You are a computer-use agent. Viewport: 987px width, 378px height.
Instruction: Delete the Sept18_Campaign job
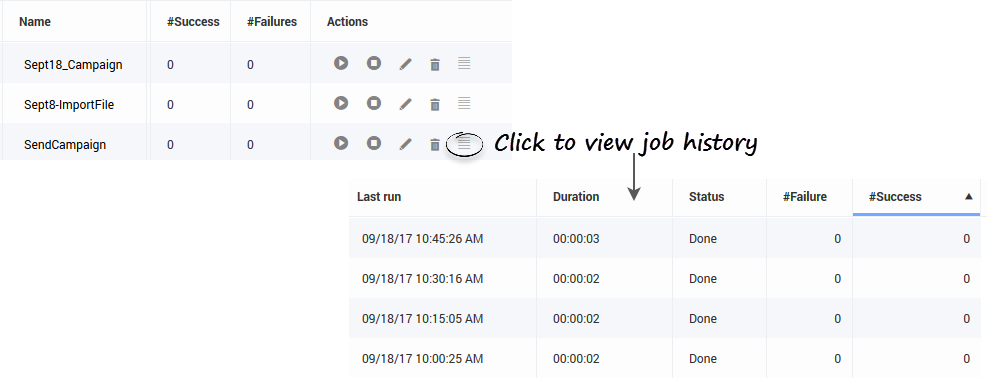[x=434, y=64]
